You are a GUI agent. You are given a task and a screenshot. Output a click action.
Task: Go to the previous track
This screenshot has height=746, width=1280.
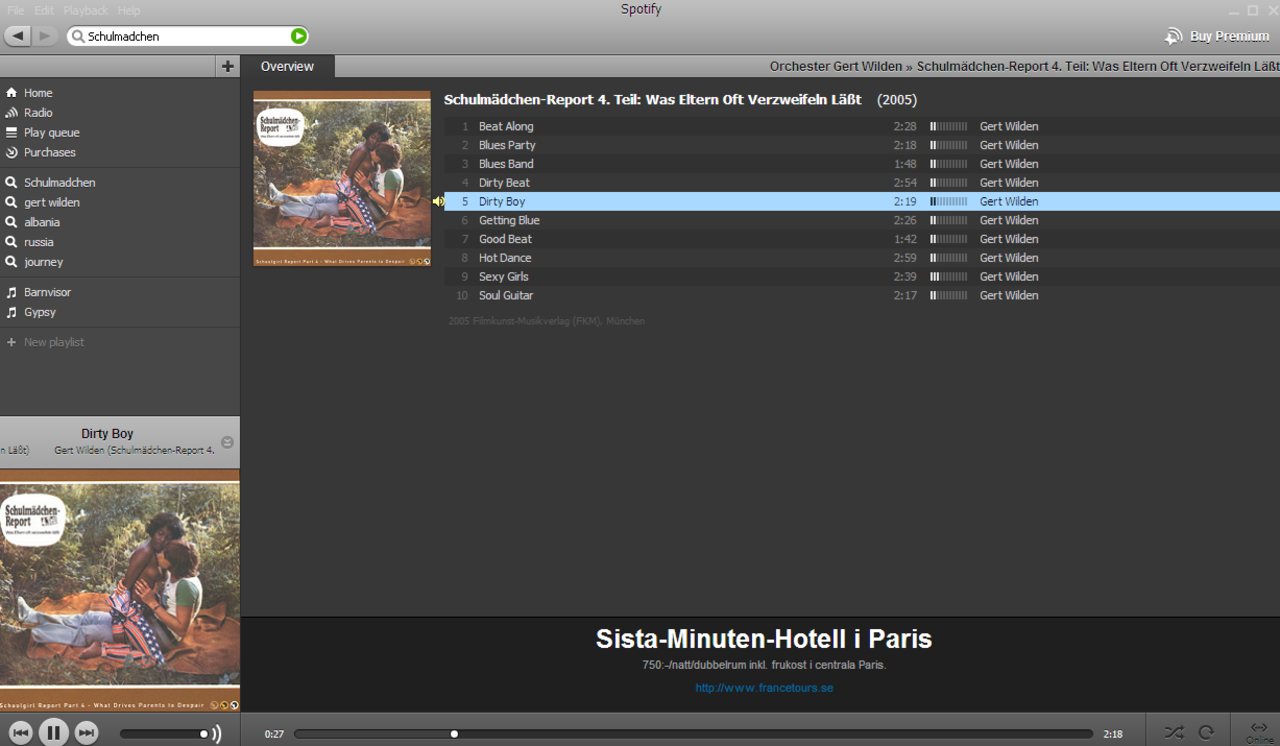(x=20, y=733)
